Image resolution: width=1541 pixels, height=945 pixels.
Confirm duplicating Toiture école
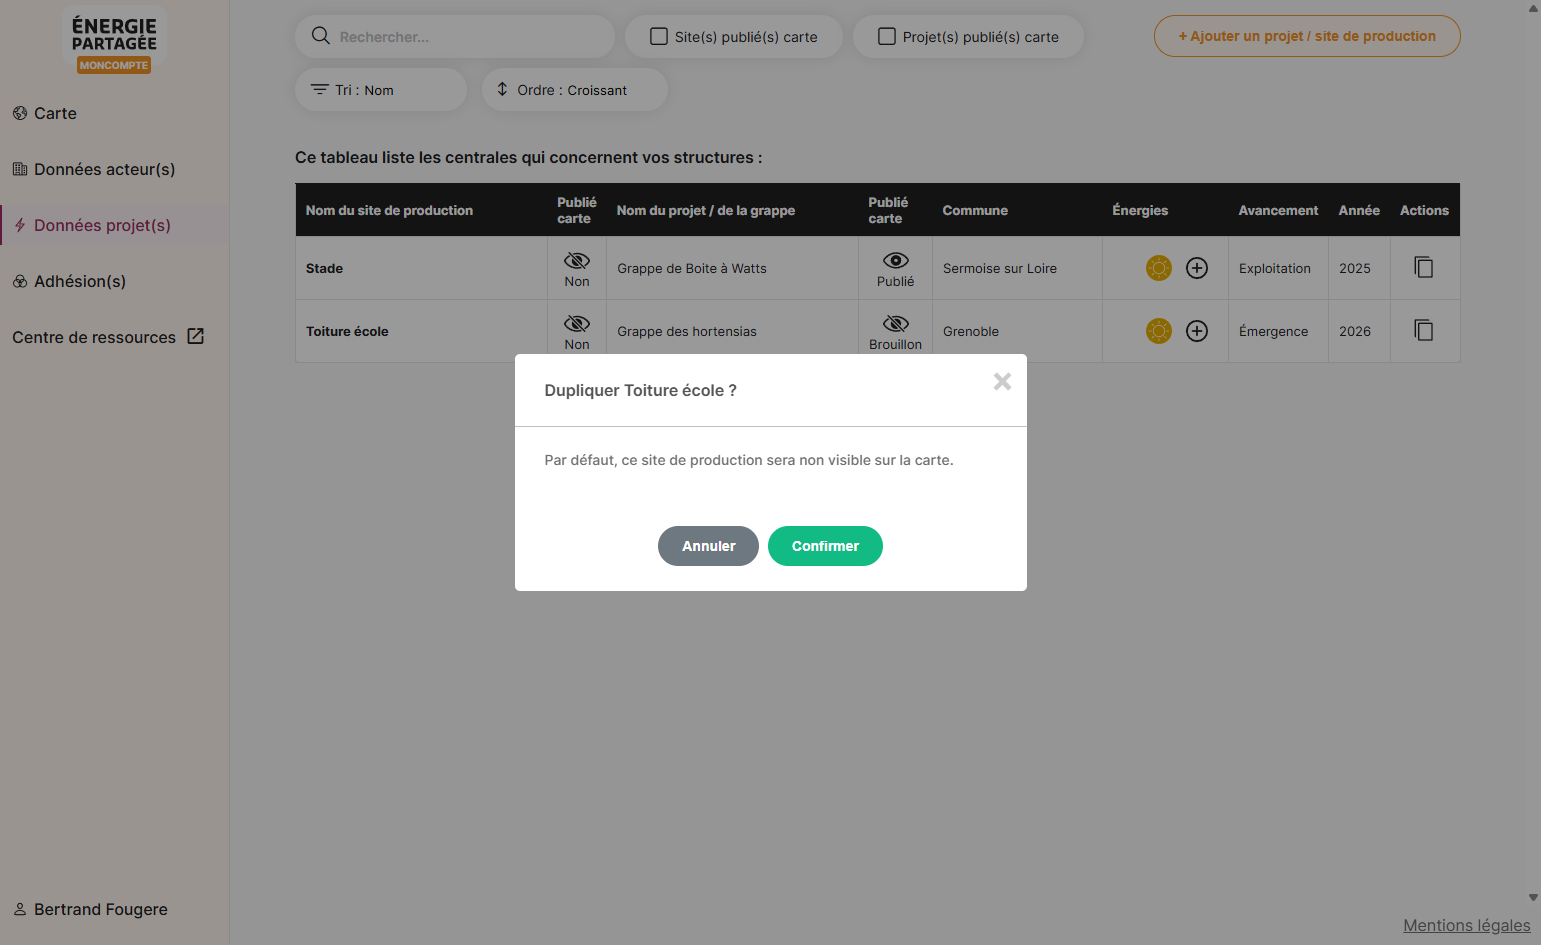(825, 546)
